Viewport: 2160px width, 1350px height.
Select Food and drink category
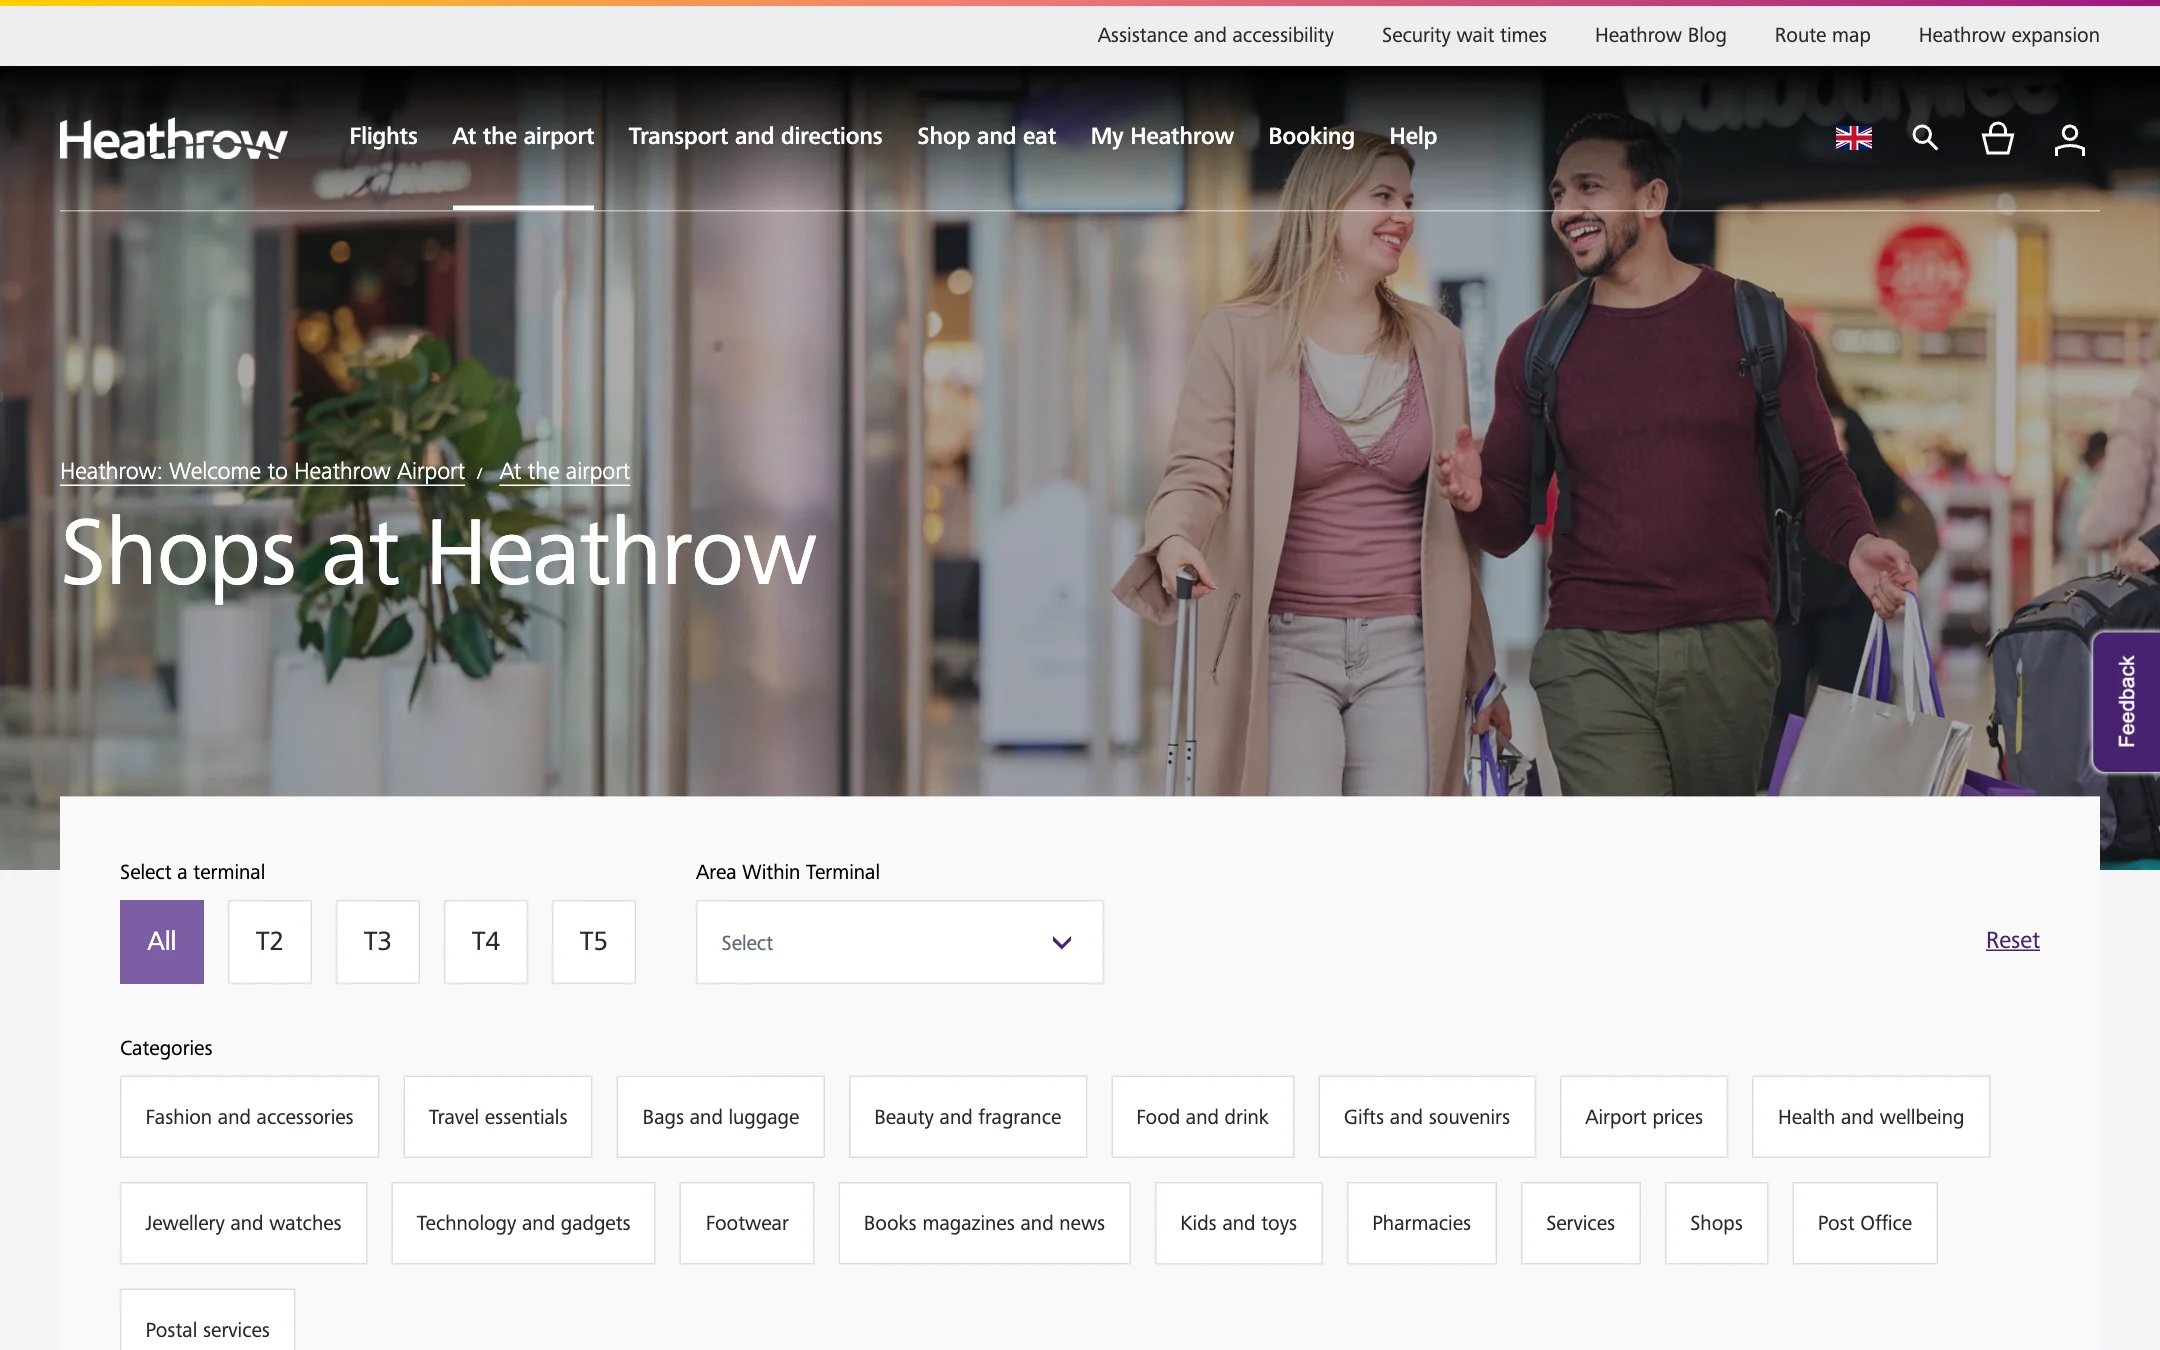pyautogui.click(x=1202, y=1117)
